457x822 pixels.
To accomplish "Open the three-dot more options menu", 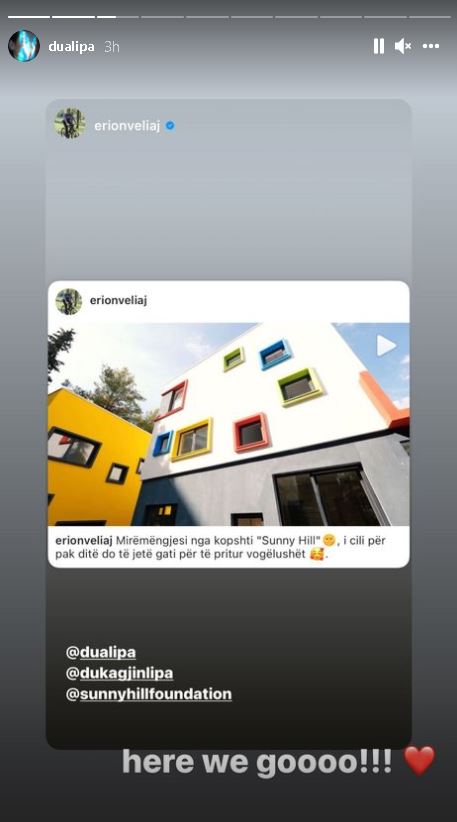I will (x=431, y=46).
